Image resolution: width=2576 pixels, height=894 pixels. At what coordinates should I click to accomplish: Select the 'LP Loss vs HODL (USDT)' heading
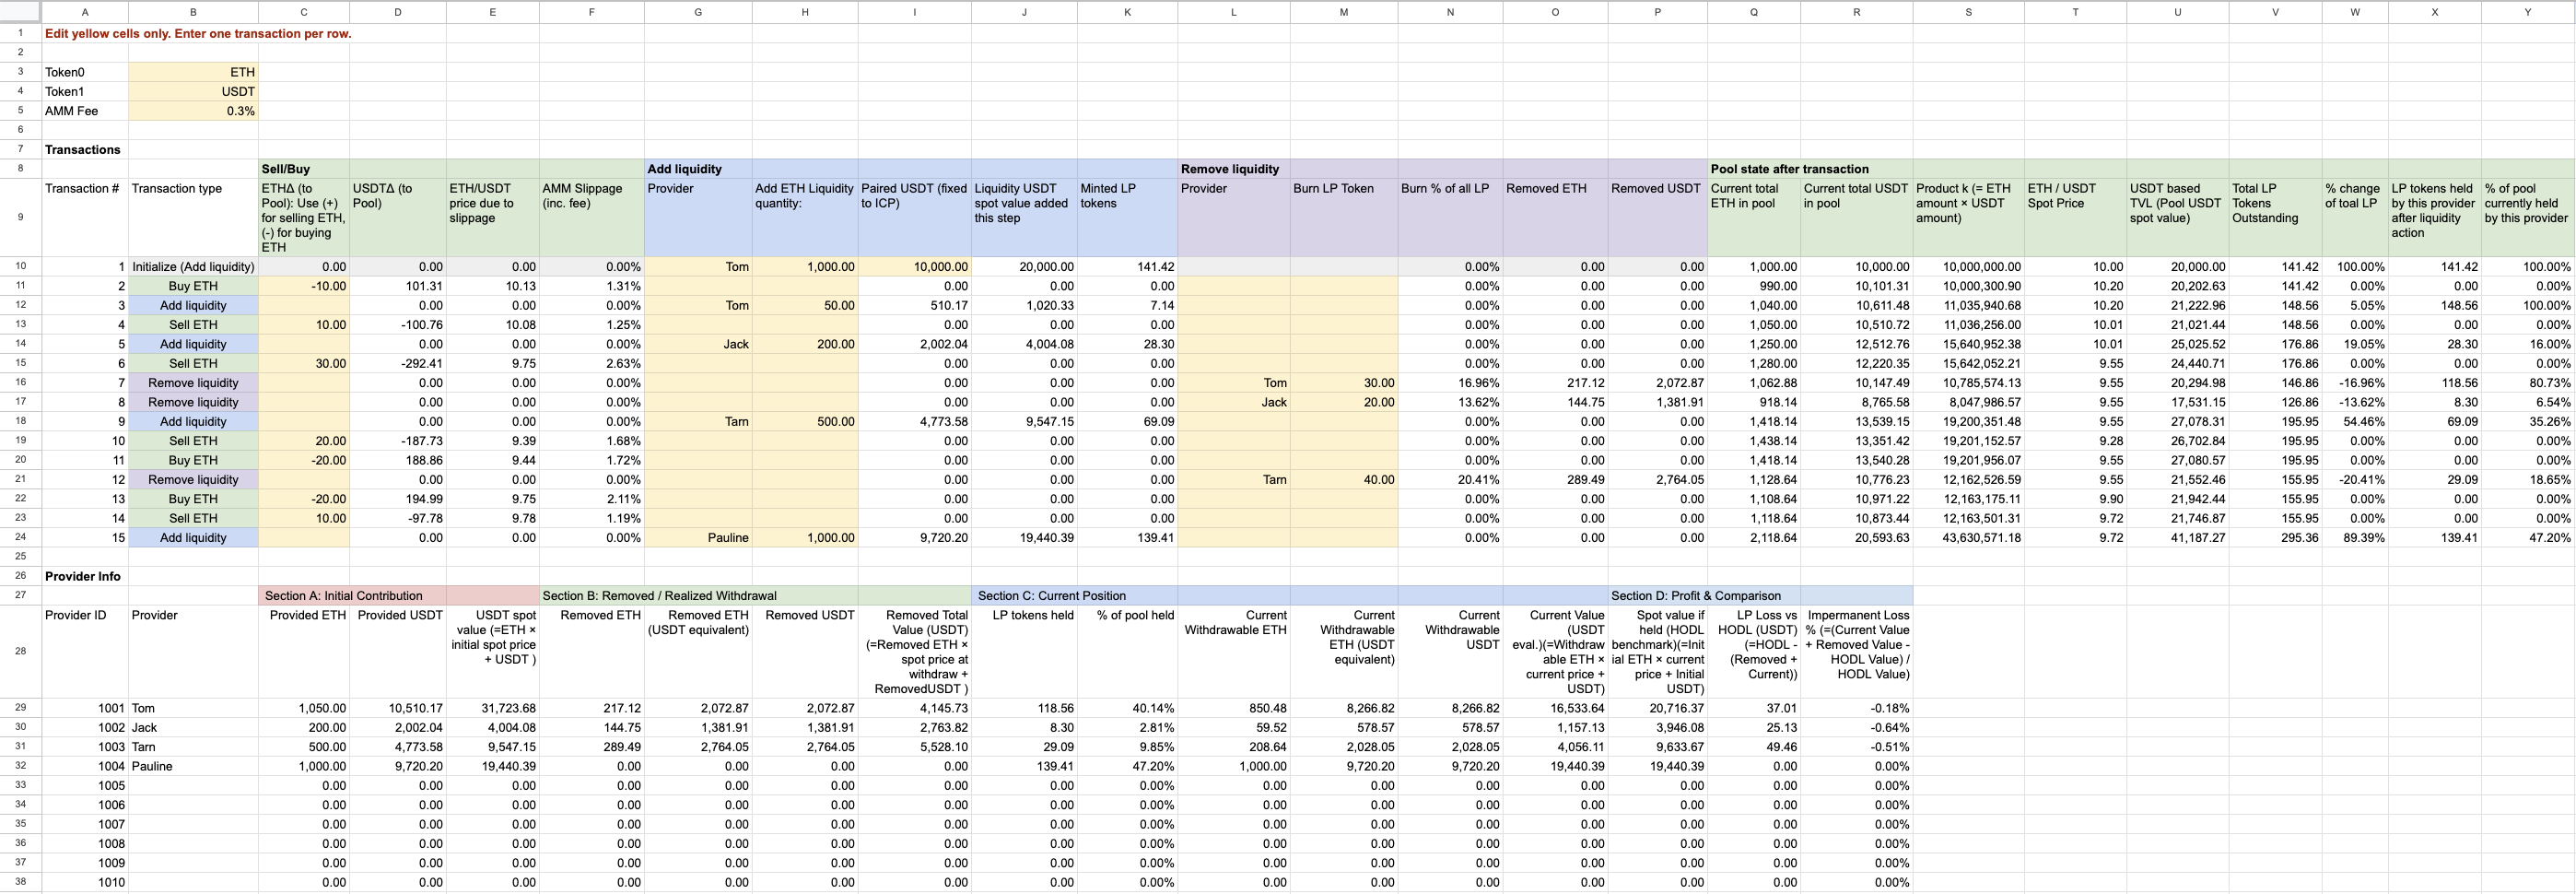[x=1753, y=651]
